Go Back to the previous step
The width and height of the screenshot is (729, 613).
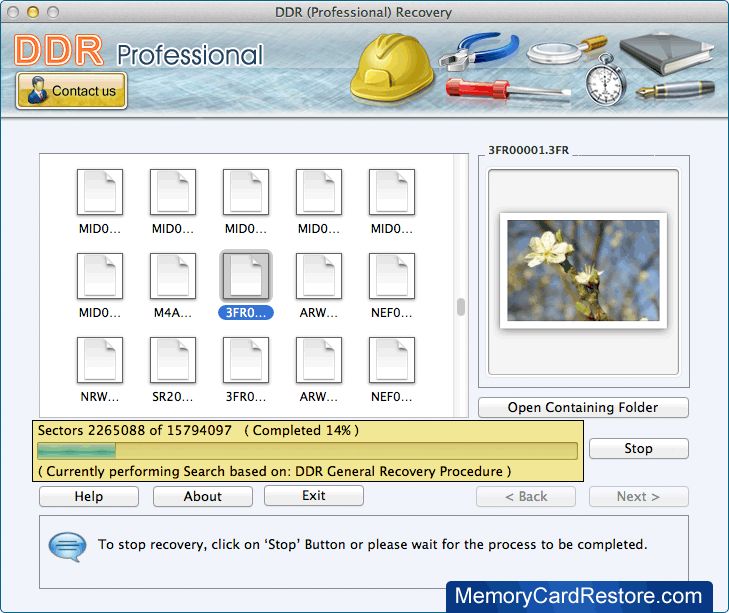tap(526, 496)
